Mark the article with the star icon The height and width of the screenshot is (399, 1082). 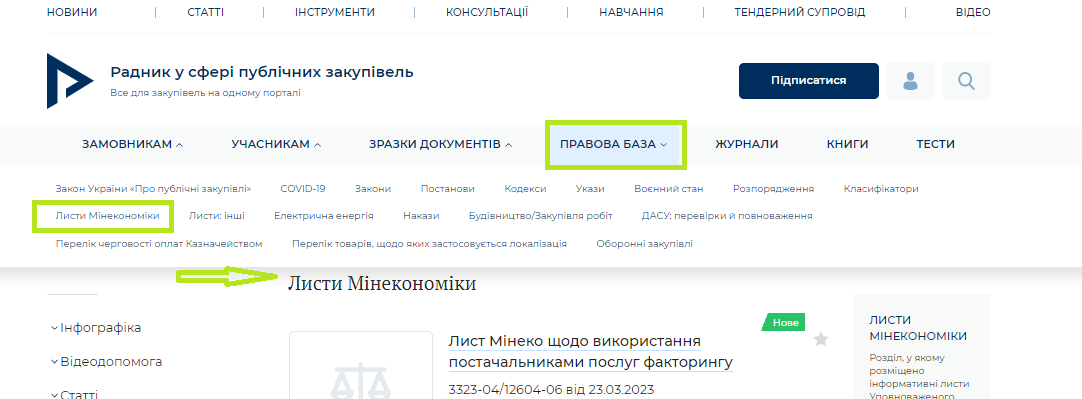[x=820, y=339]
